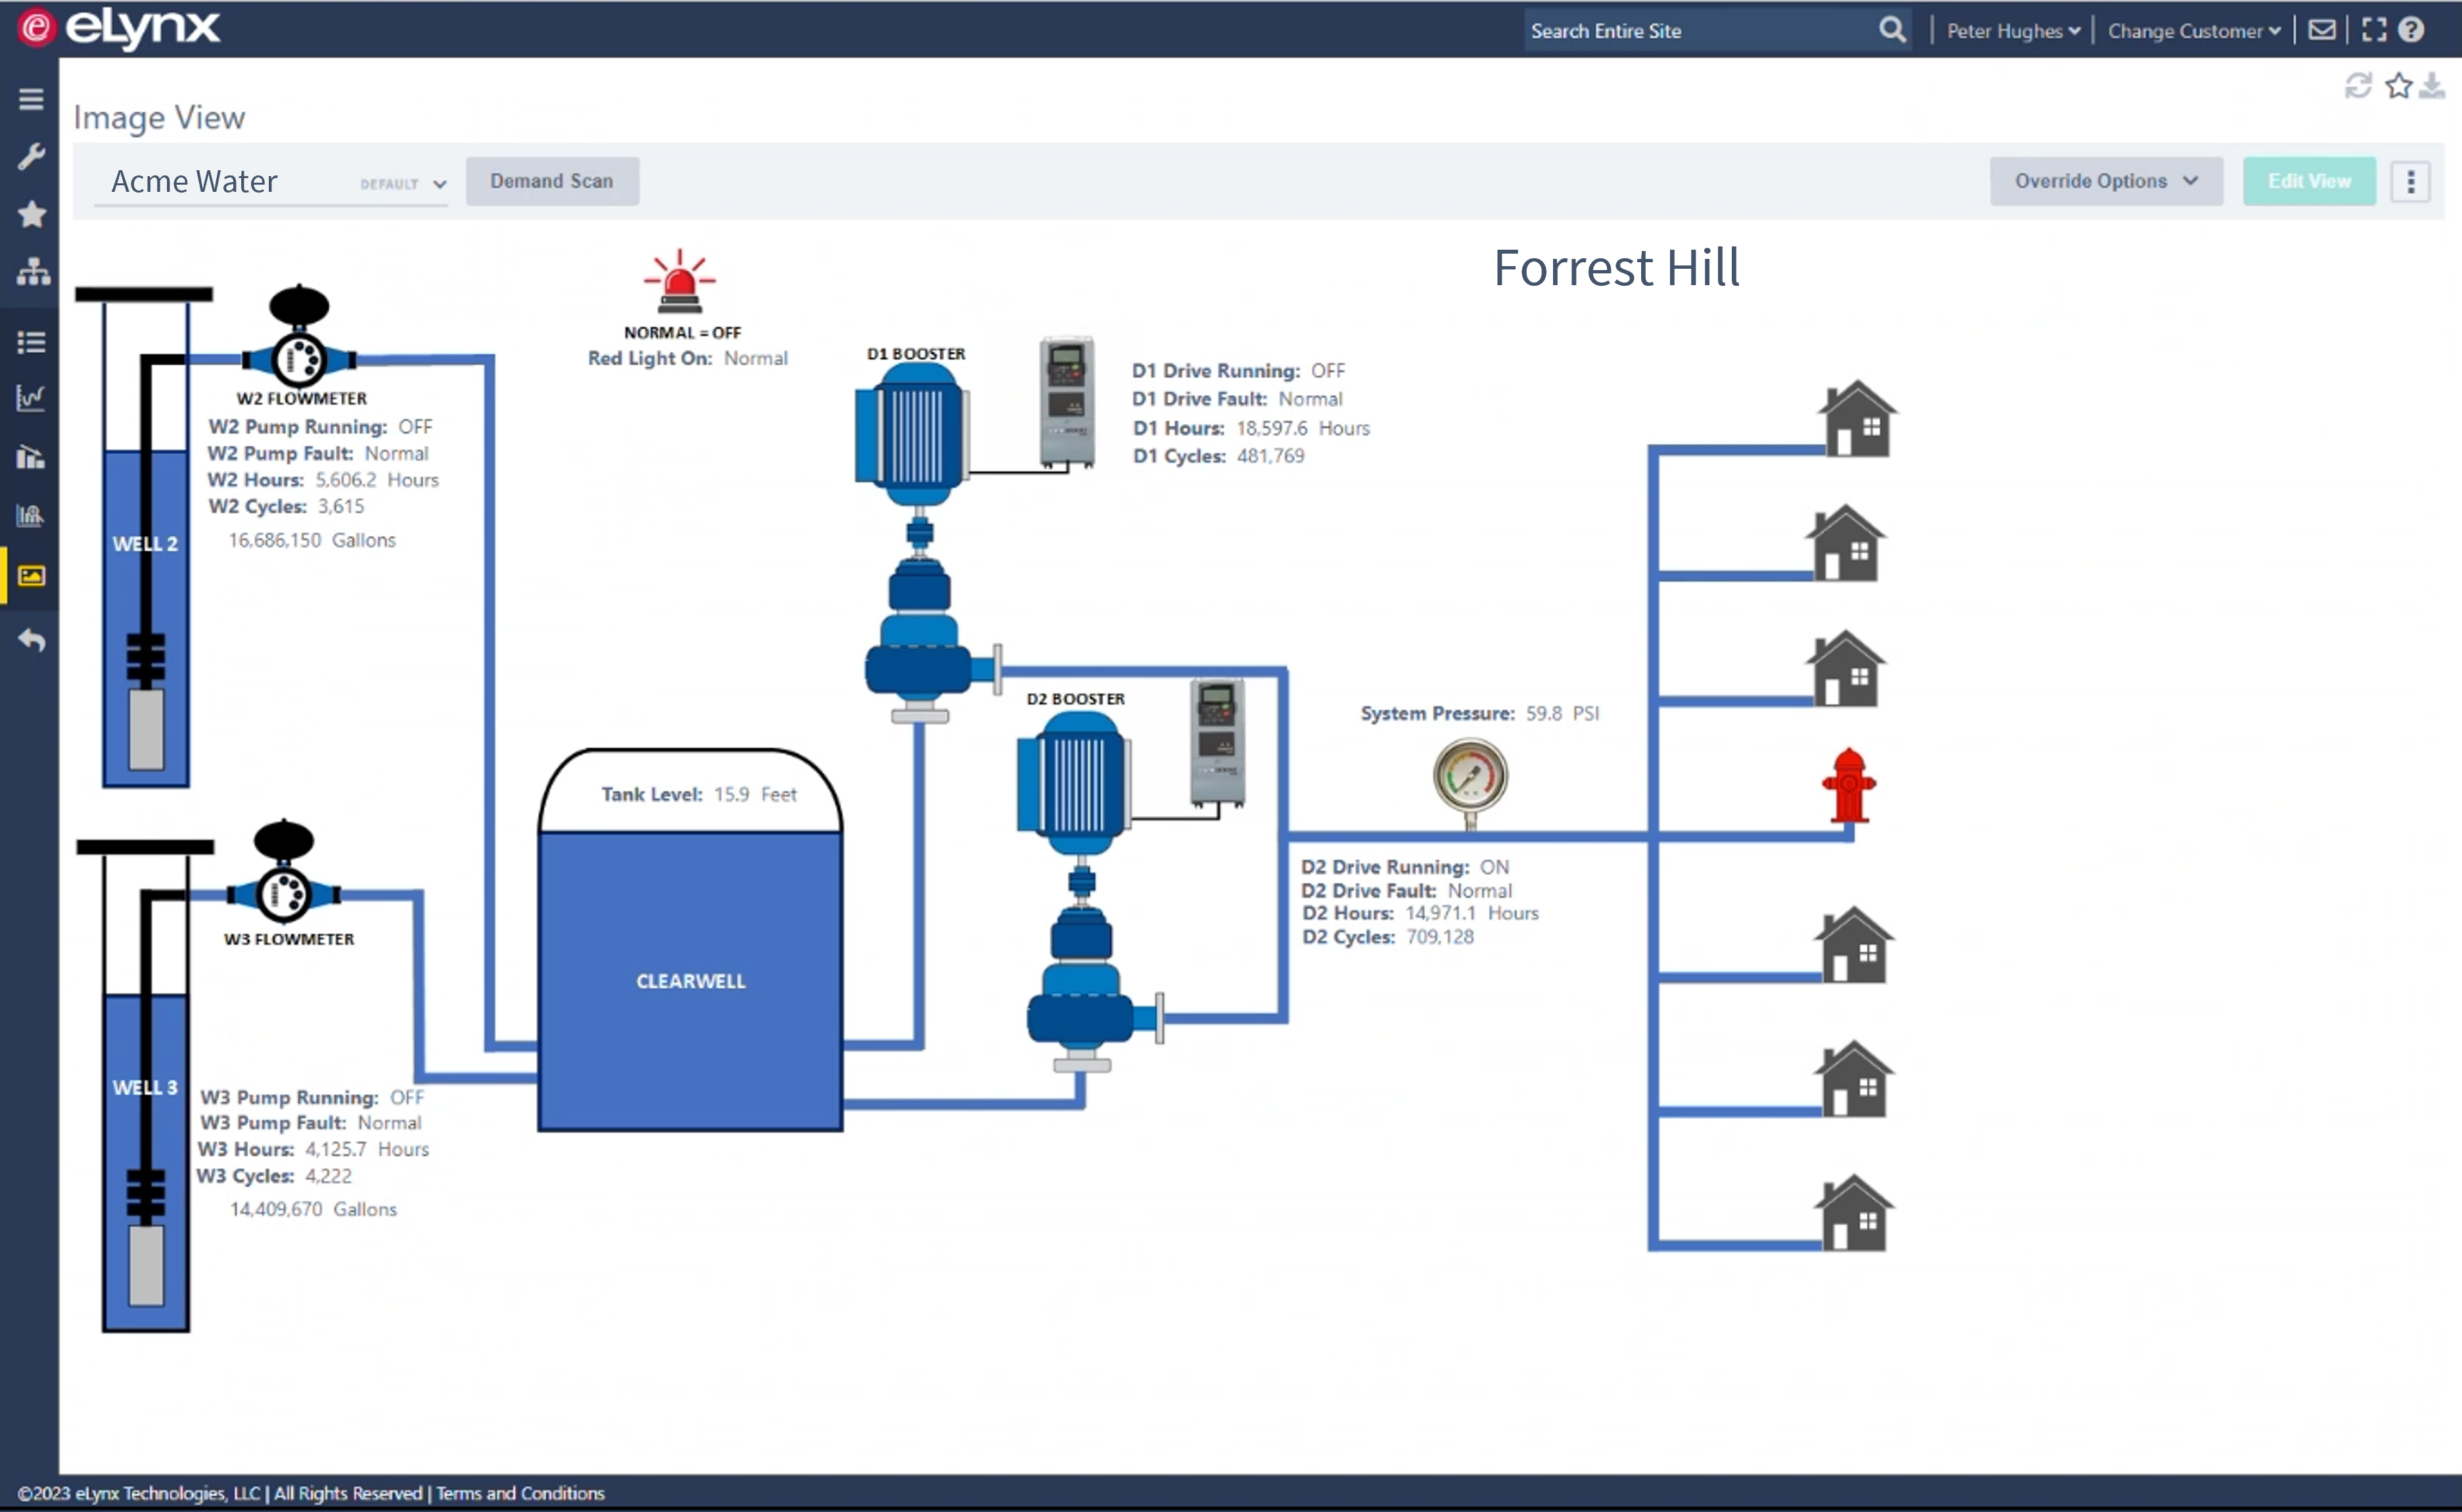
Task: Expand the Peter Hughes user menu
Action: click(2012, 31)
